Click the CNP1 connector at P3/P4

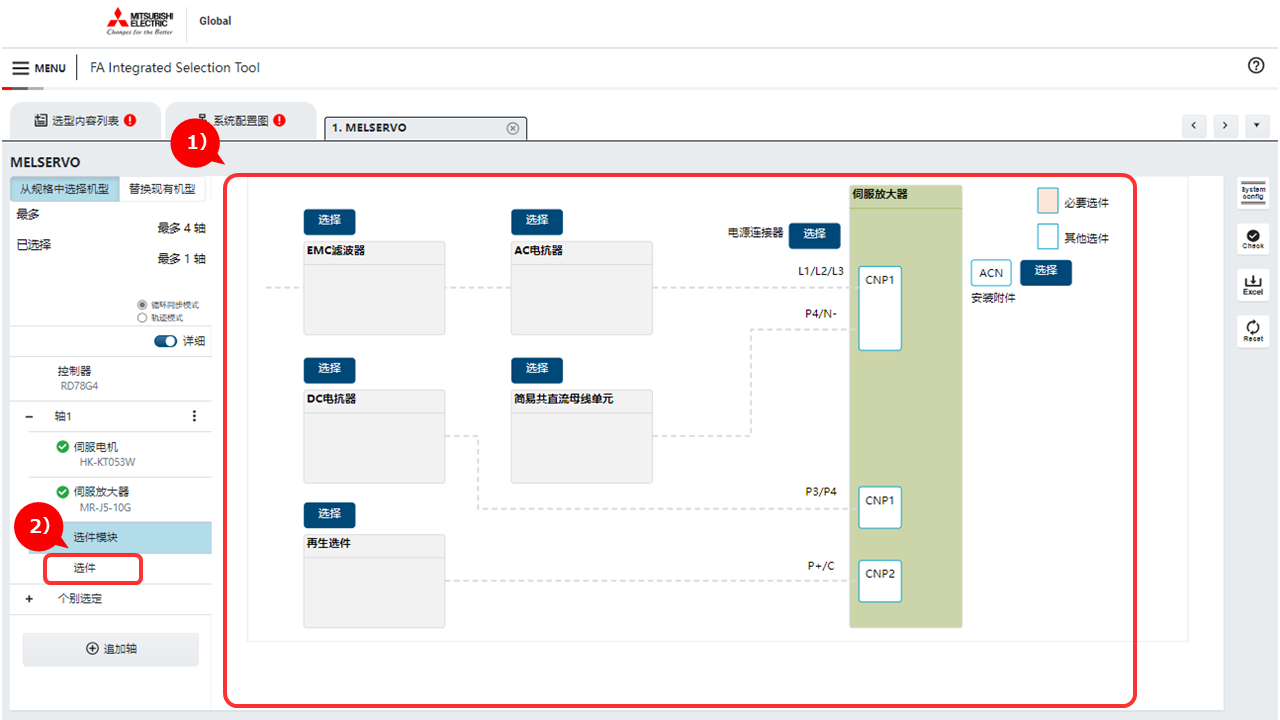[880, 507]
